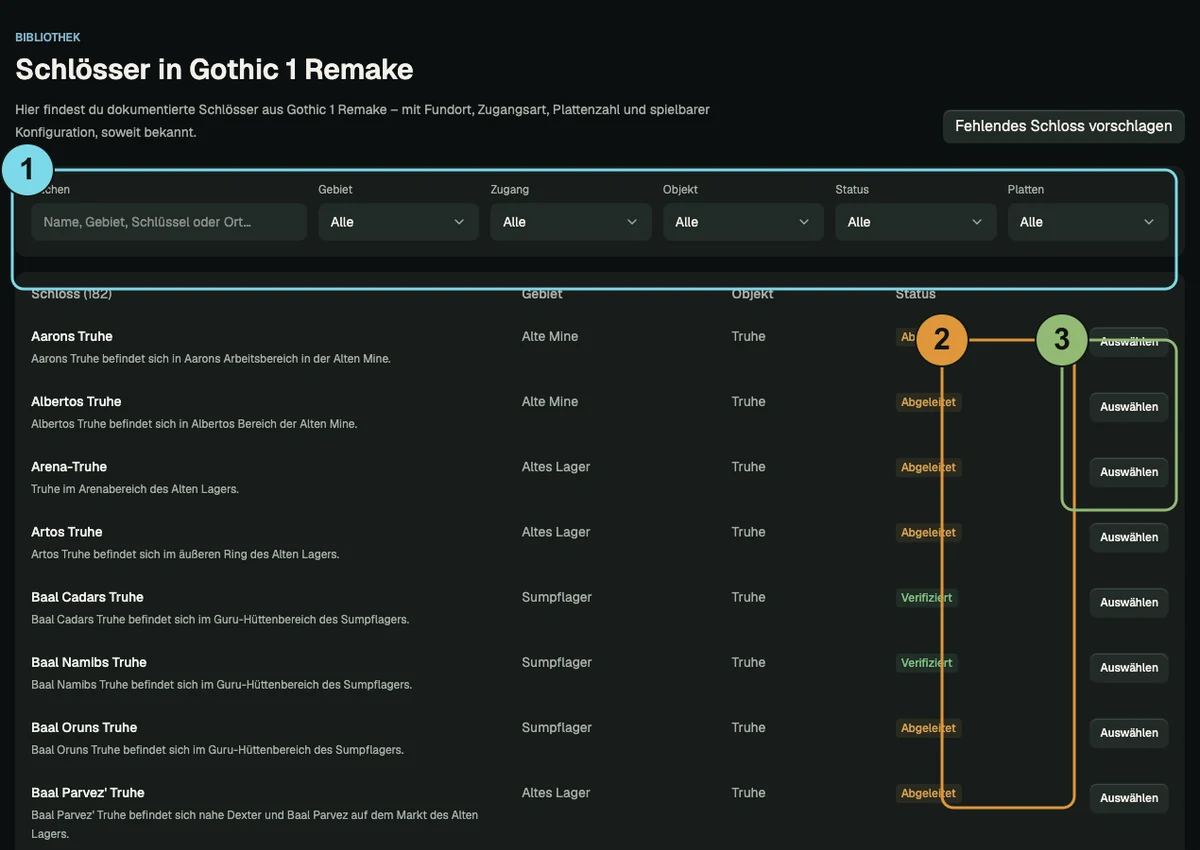This screenshot has height=850, width=1200.
Task: Select Albertos Truhe with its Auswählen button
Action: pos(1129,407)
